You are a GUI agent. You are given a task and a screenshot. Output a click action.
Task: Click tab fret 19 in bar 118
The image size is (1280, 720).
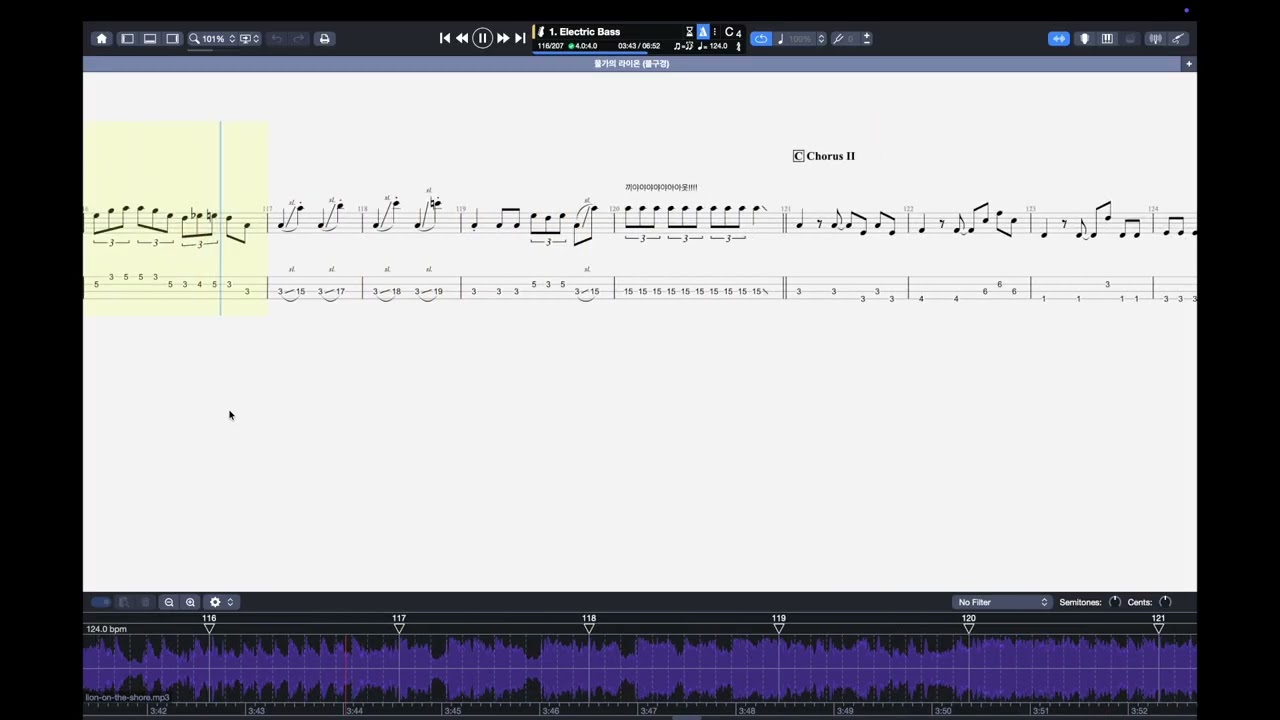tap(437, 292)
